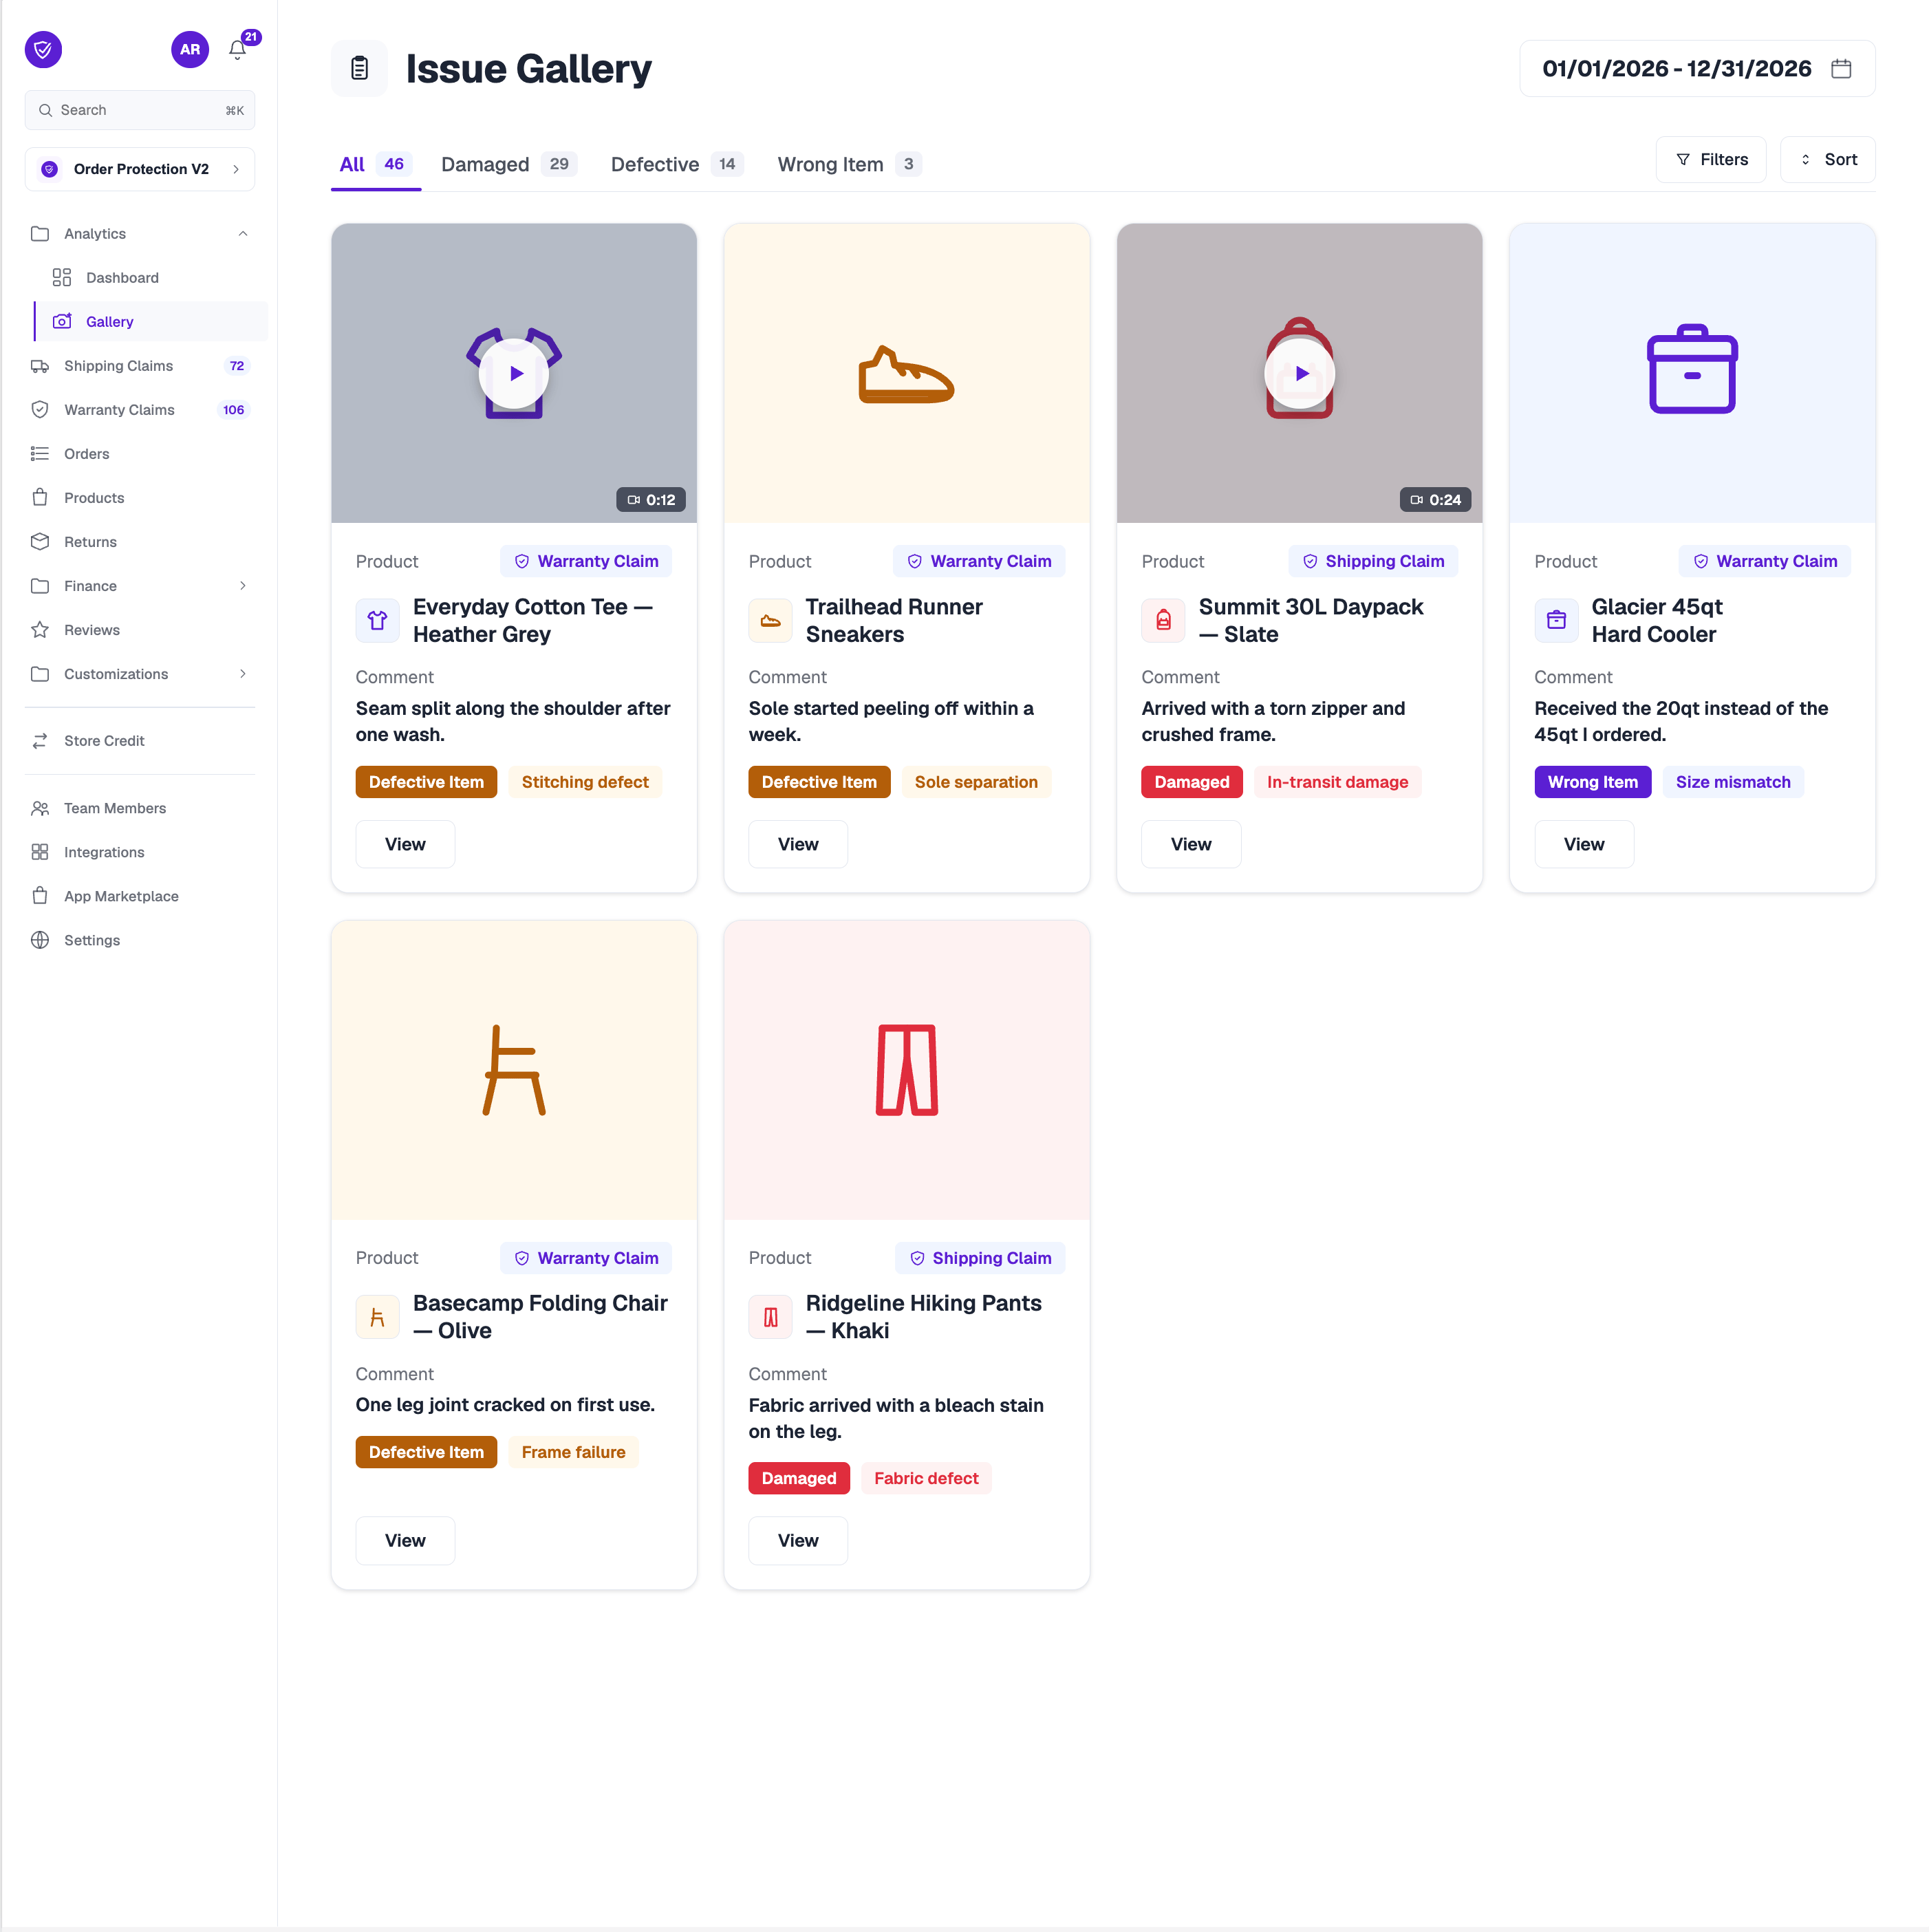Click the Team Members people icon

point(40,807)
